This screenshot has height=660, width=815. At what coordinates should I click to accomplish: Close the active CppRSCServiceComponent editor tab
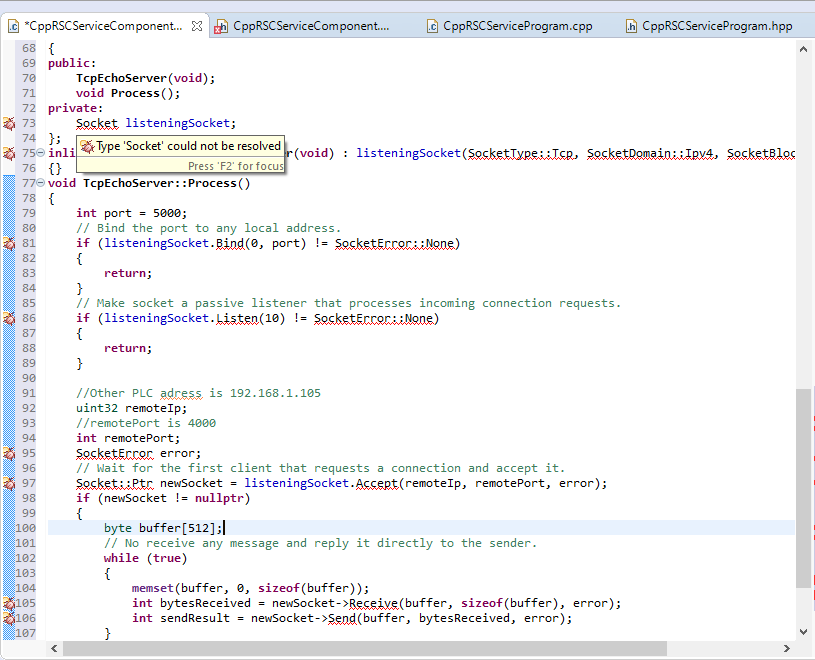(x=197, y=26)
